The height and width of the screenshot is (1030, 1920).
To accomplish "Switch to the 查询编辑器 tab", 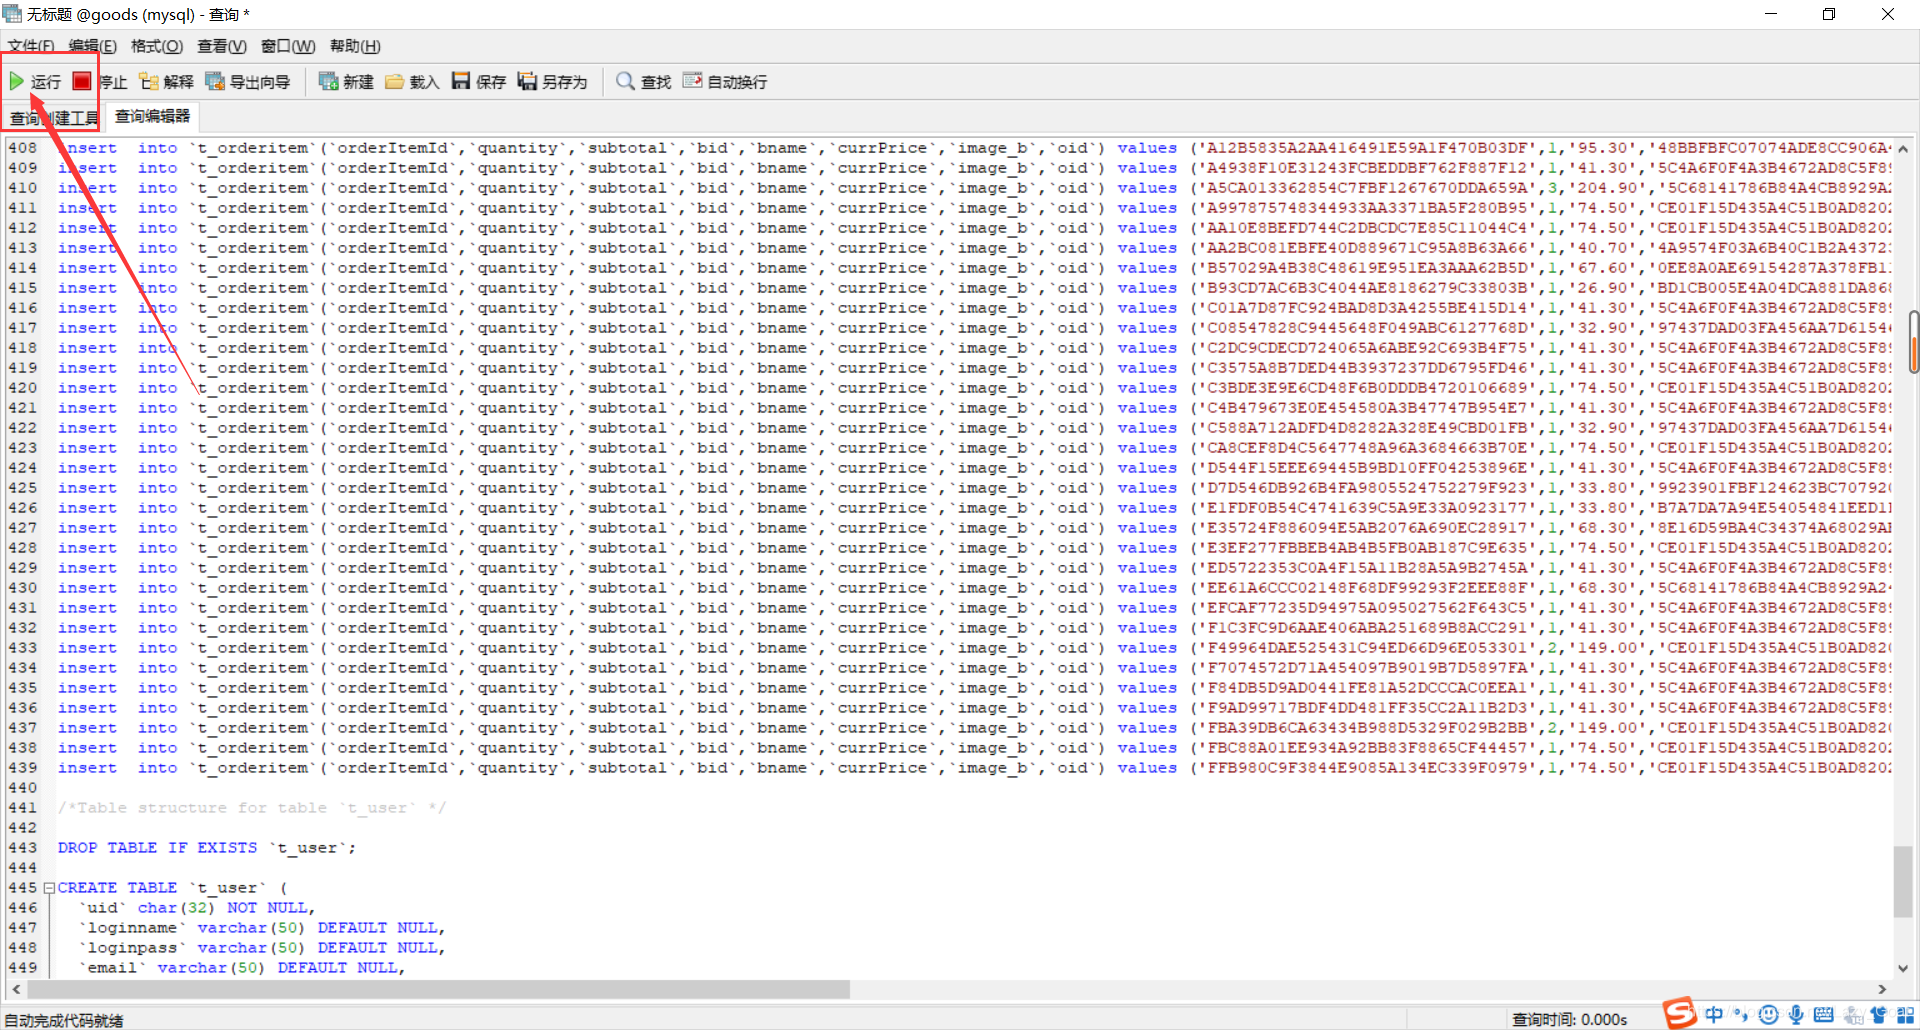I will click(x=152, y=116).
